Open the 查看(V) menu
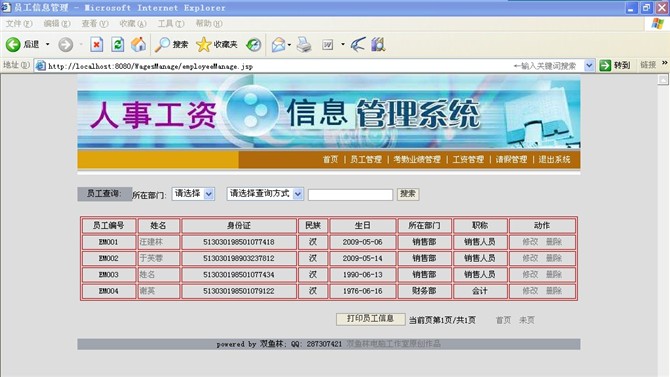This screenshot has height=377, width=670. [95, 24]
